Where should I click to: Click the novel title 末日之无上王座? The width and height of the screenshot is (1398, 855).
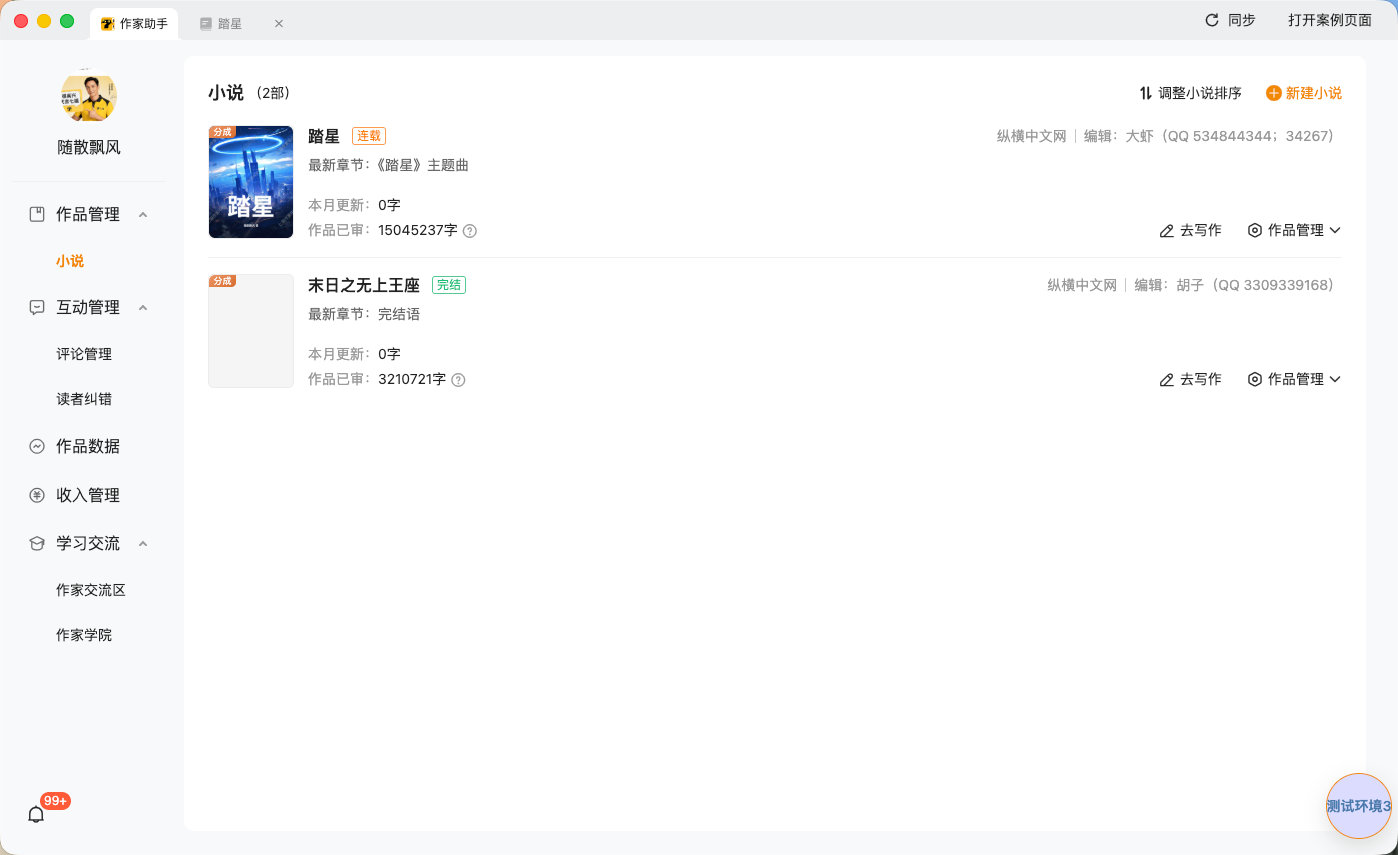point(364,285)
